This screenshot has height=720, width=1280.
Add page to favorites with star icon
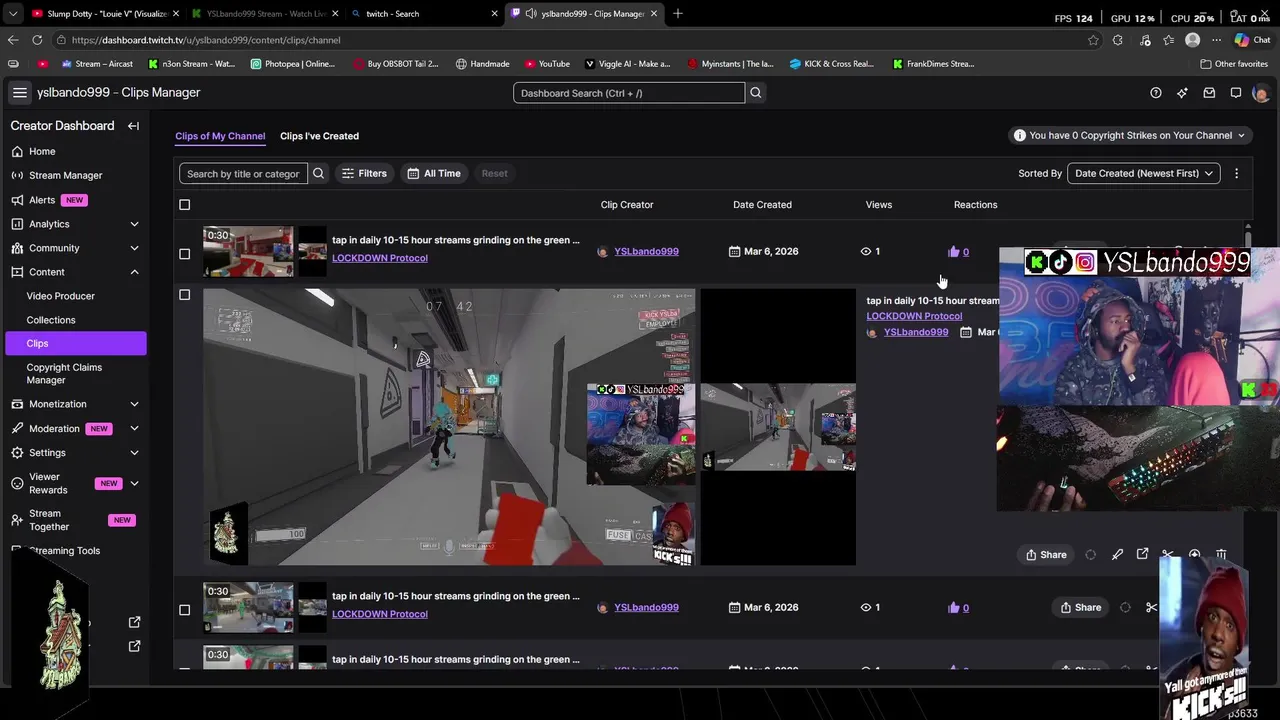[x=1093, y=40]
